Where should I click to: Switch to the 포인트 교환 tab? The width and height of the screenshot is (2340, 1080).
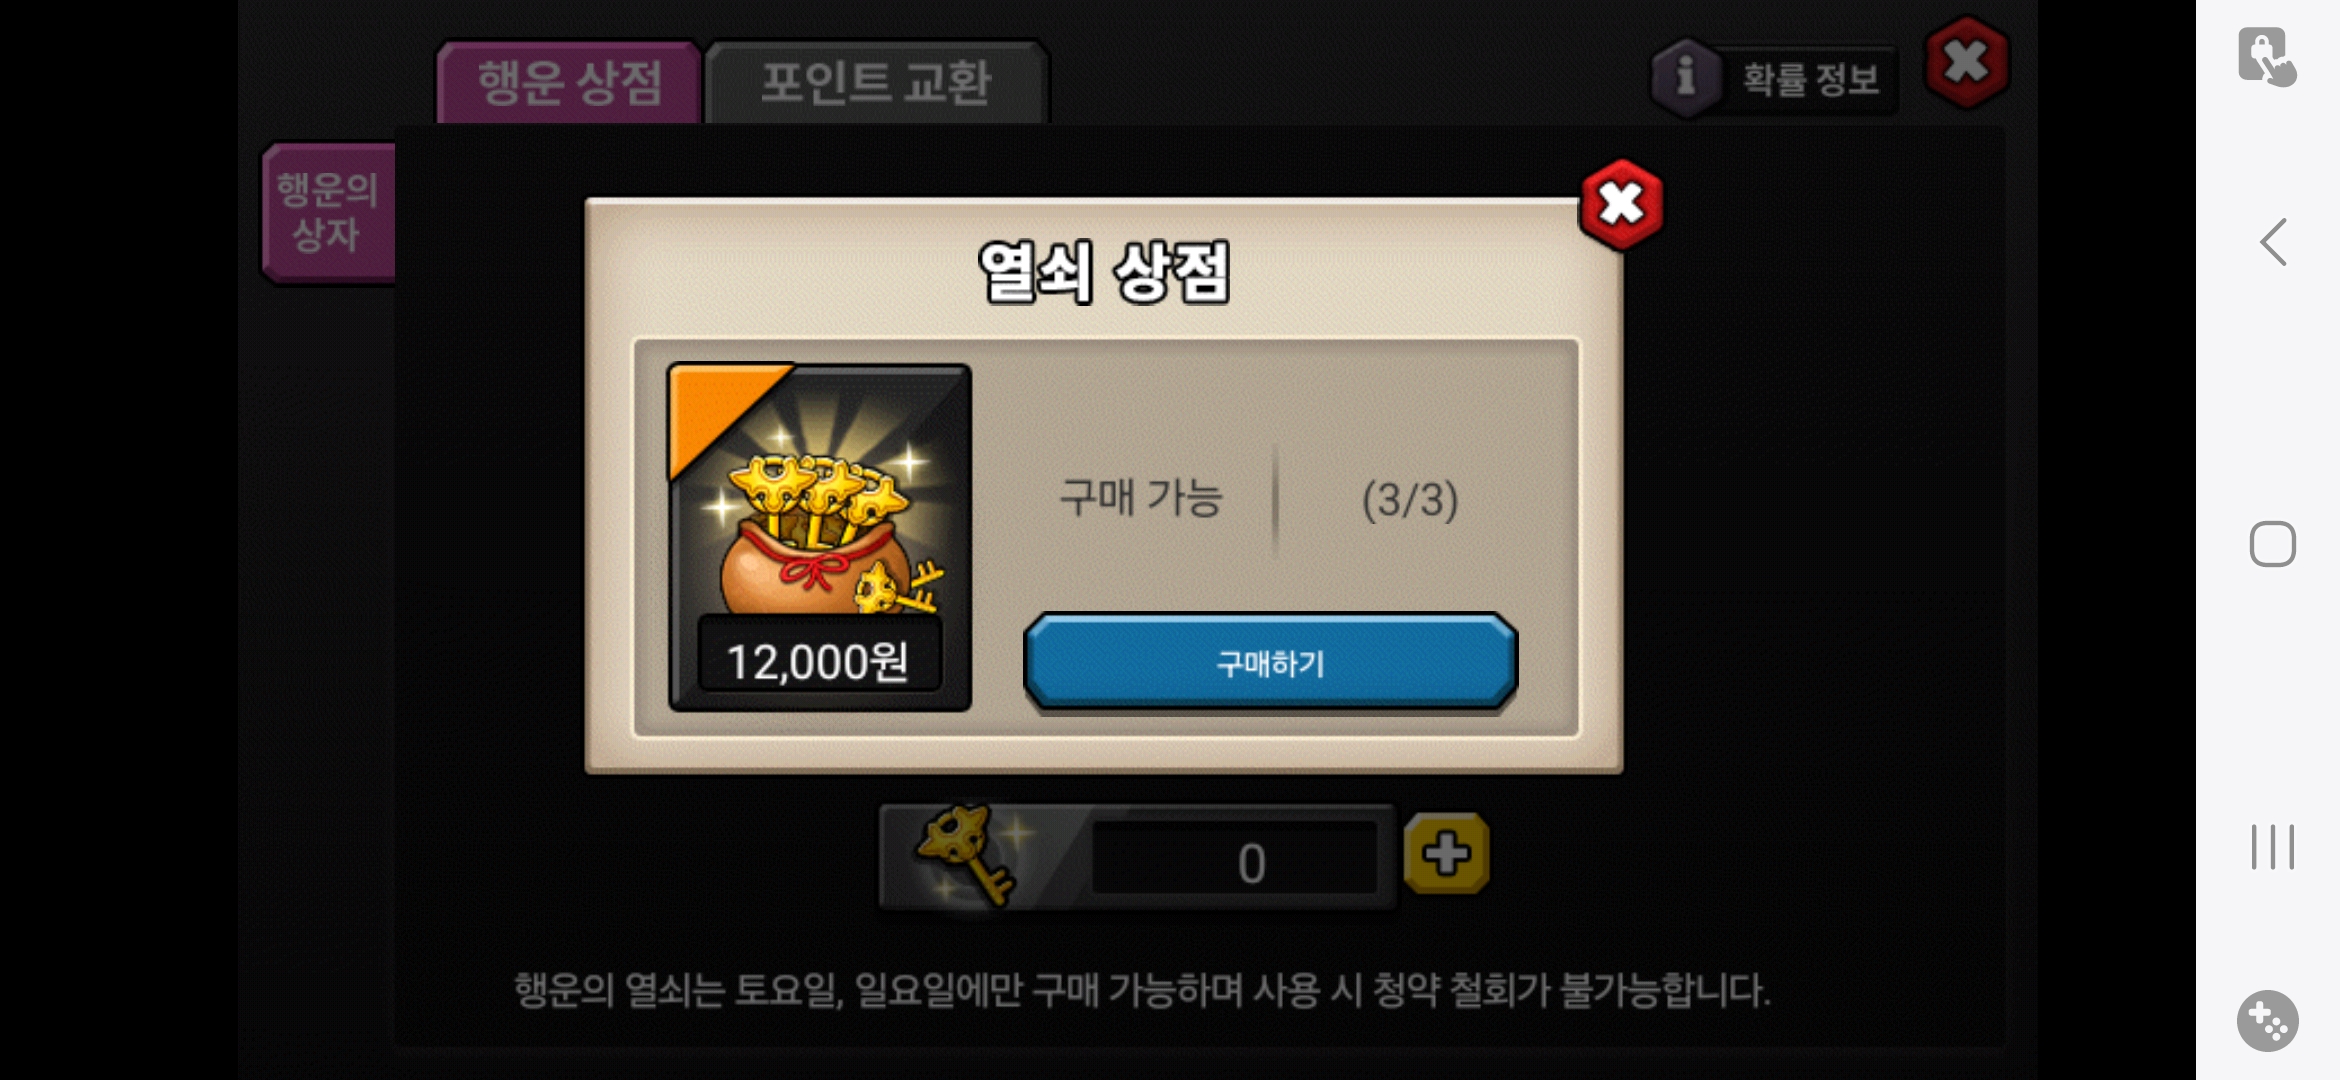876,82
